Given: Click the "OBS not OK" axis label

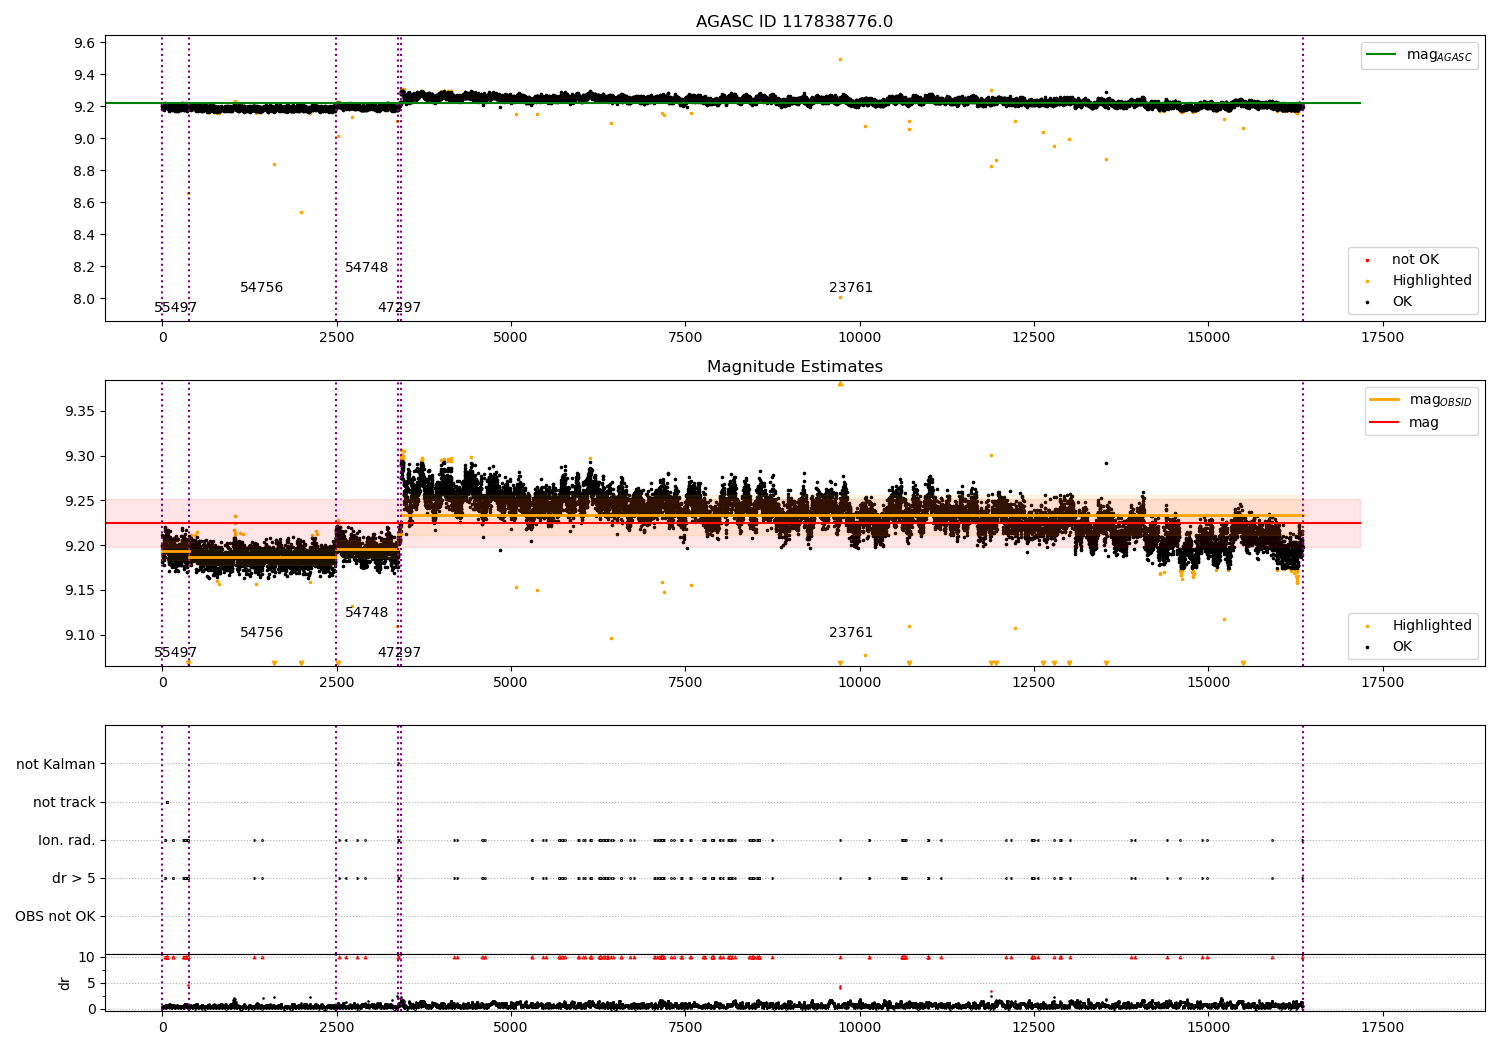Looking at the screenshot, I should 55,917.
